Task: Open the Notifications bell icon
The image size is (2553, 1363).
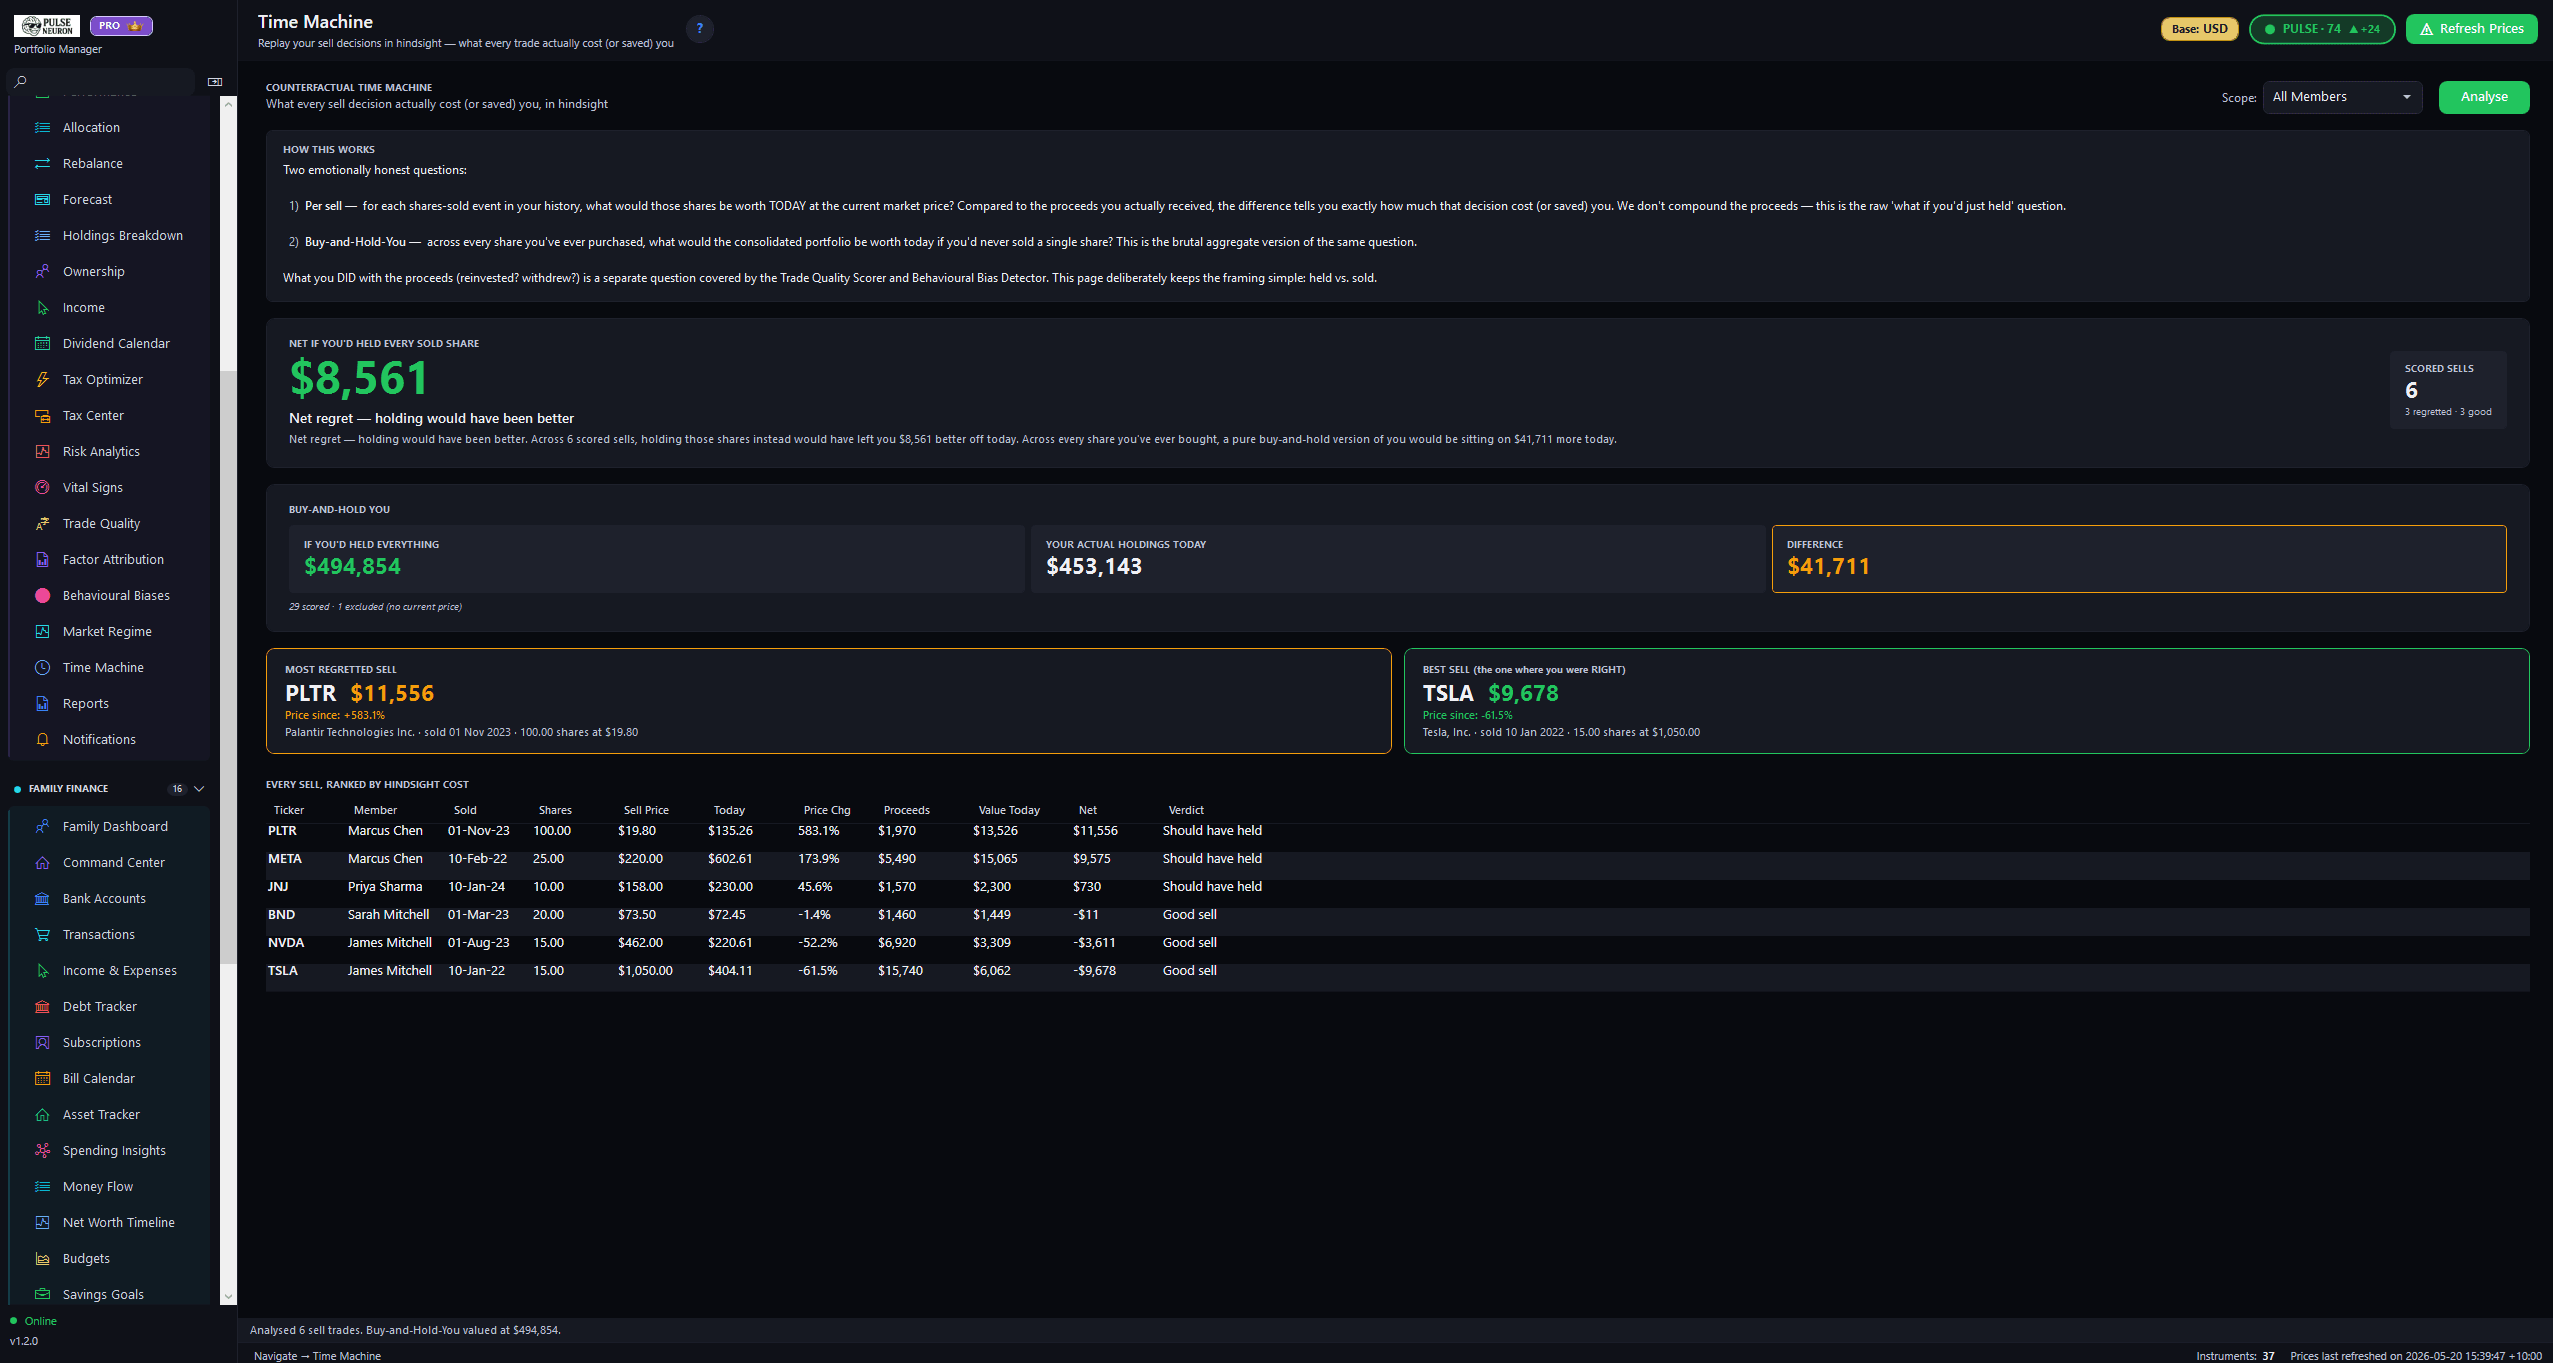Action: pos(42,740)
